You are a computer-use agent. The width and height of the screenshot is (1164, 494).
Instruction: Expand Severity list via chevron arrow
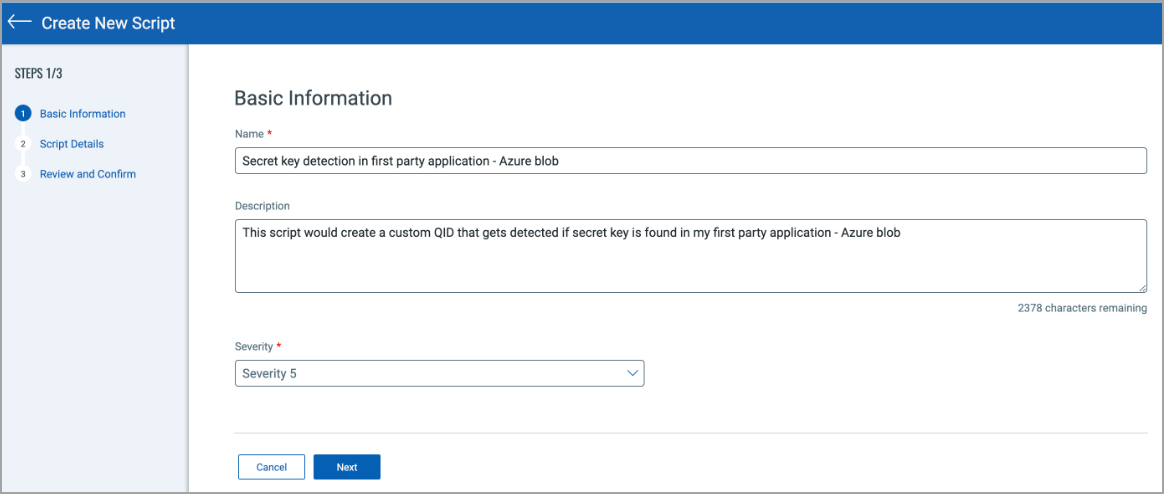pyautogui.click(x=632, y=373)
